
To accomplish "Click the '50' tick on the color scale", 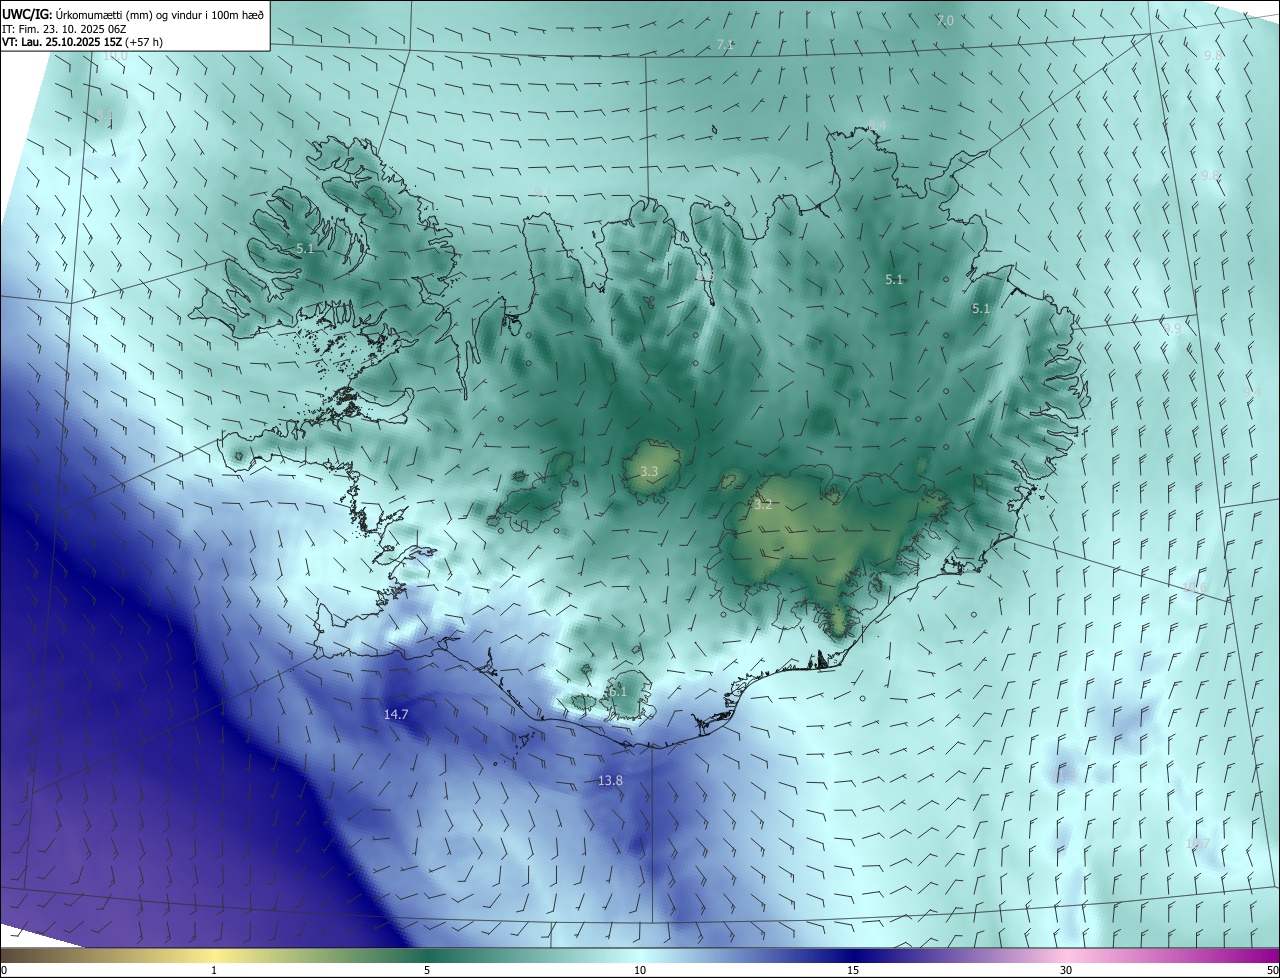I will pyautogui.click(x=1272, y=970).
